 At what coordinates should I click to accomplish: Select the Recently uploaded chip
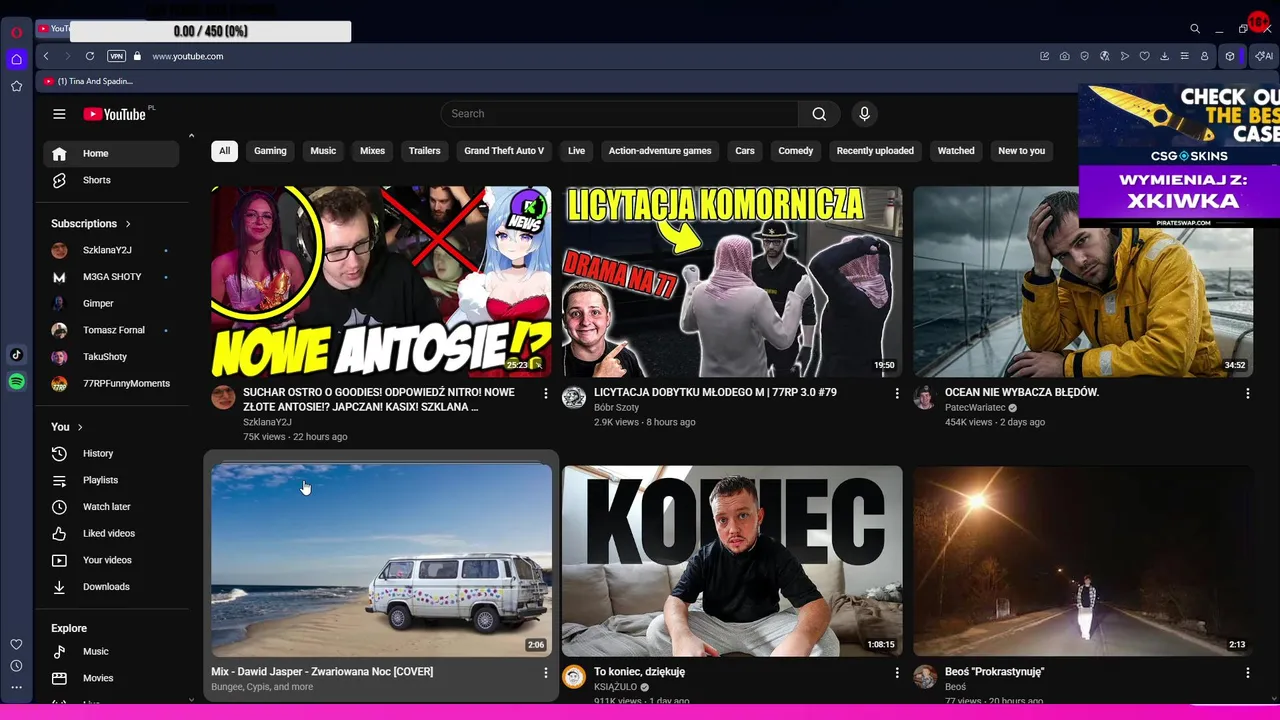[875, 151]
